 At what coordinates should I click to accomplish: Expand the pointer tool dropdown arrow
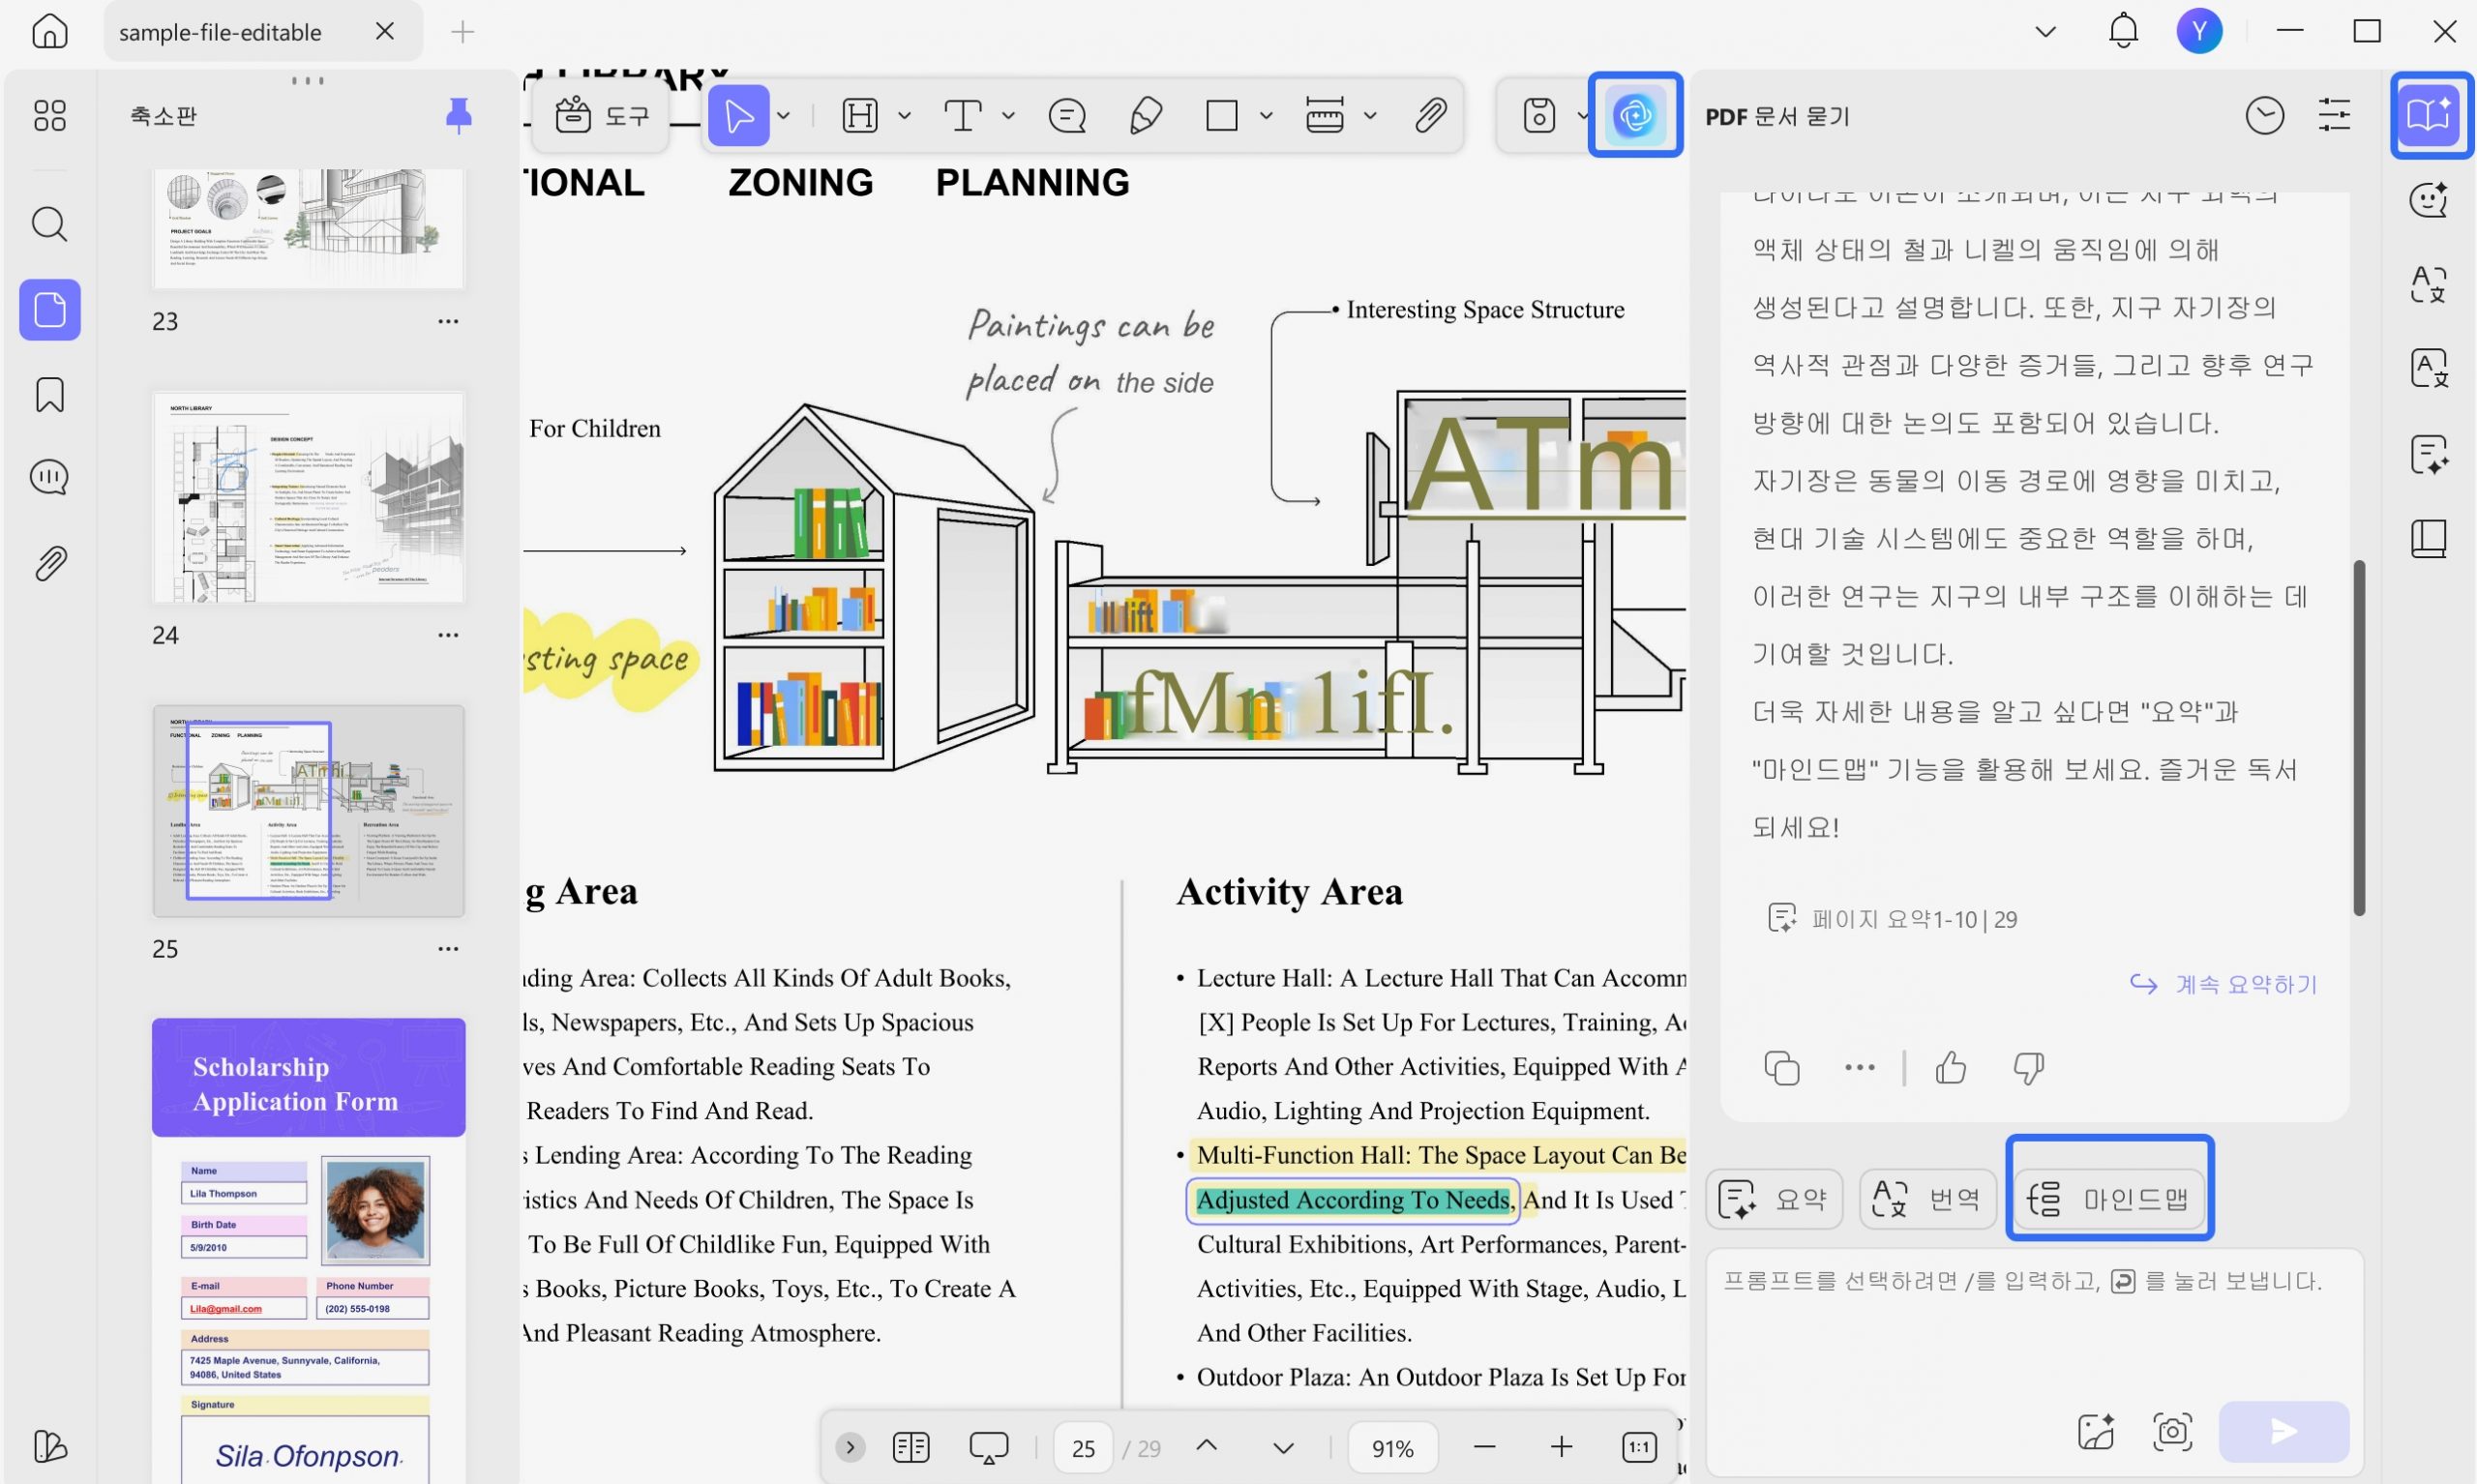[x=784, y=116]
